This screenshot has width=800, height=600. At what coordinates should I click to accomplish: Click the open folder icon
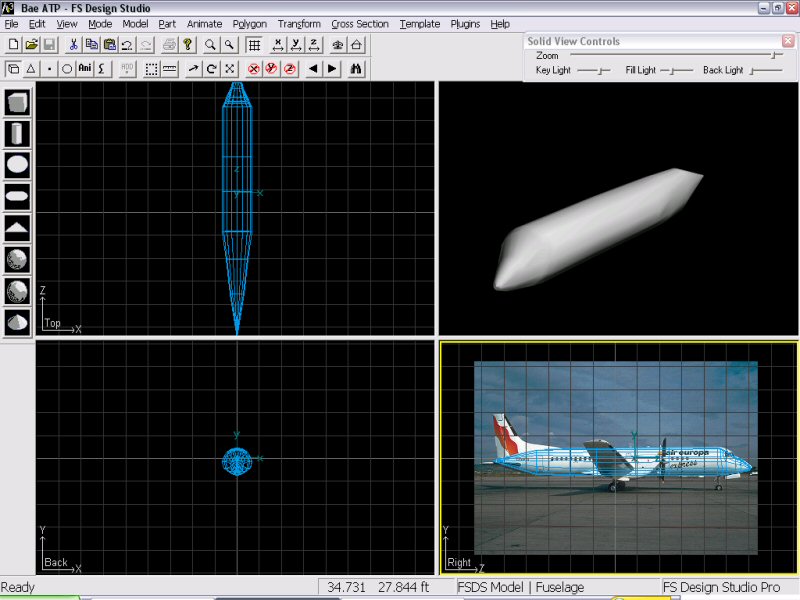[x=31, y=45]
